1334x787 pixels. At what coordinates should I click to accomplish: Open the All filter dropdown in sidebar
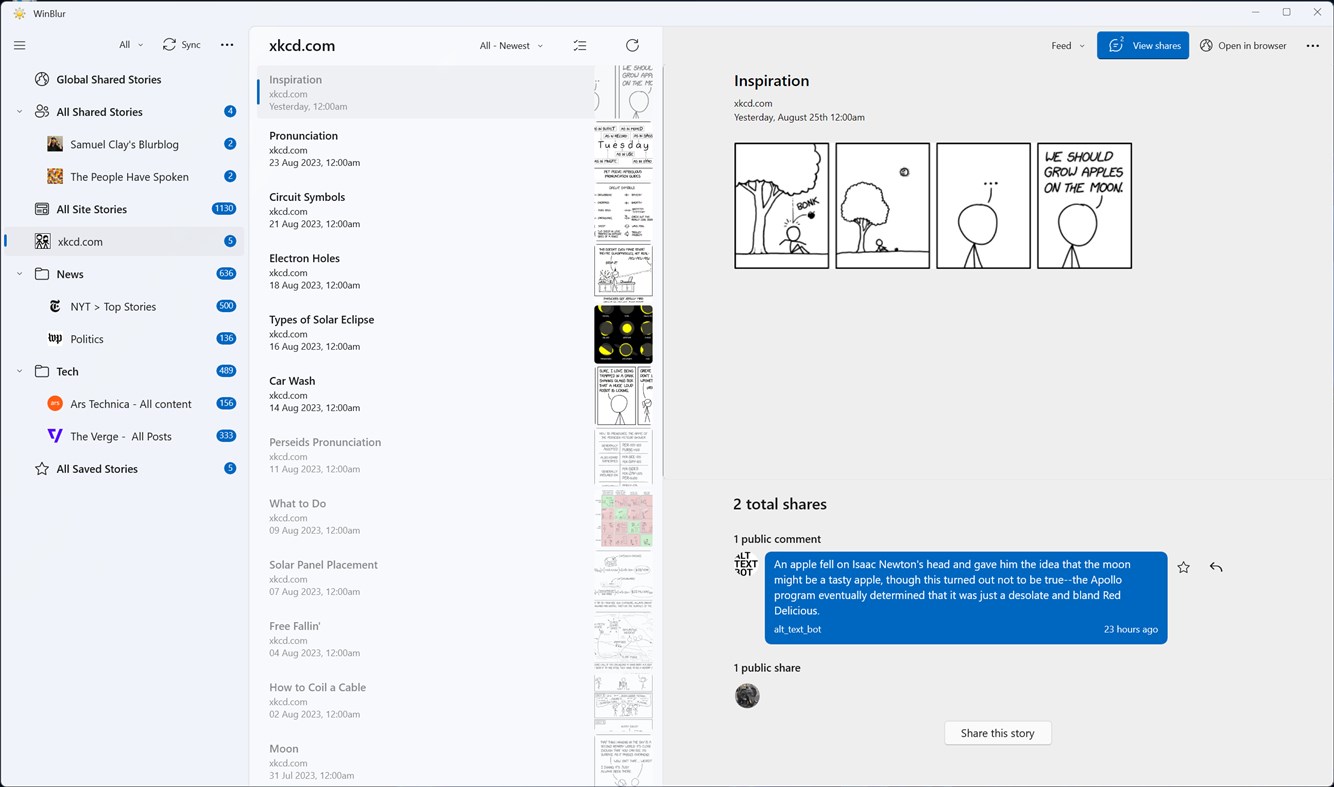(x=129, y=44)
